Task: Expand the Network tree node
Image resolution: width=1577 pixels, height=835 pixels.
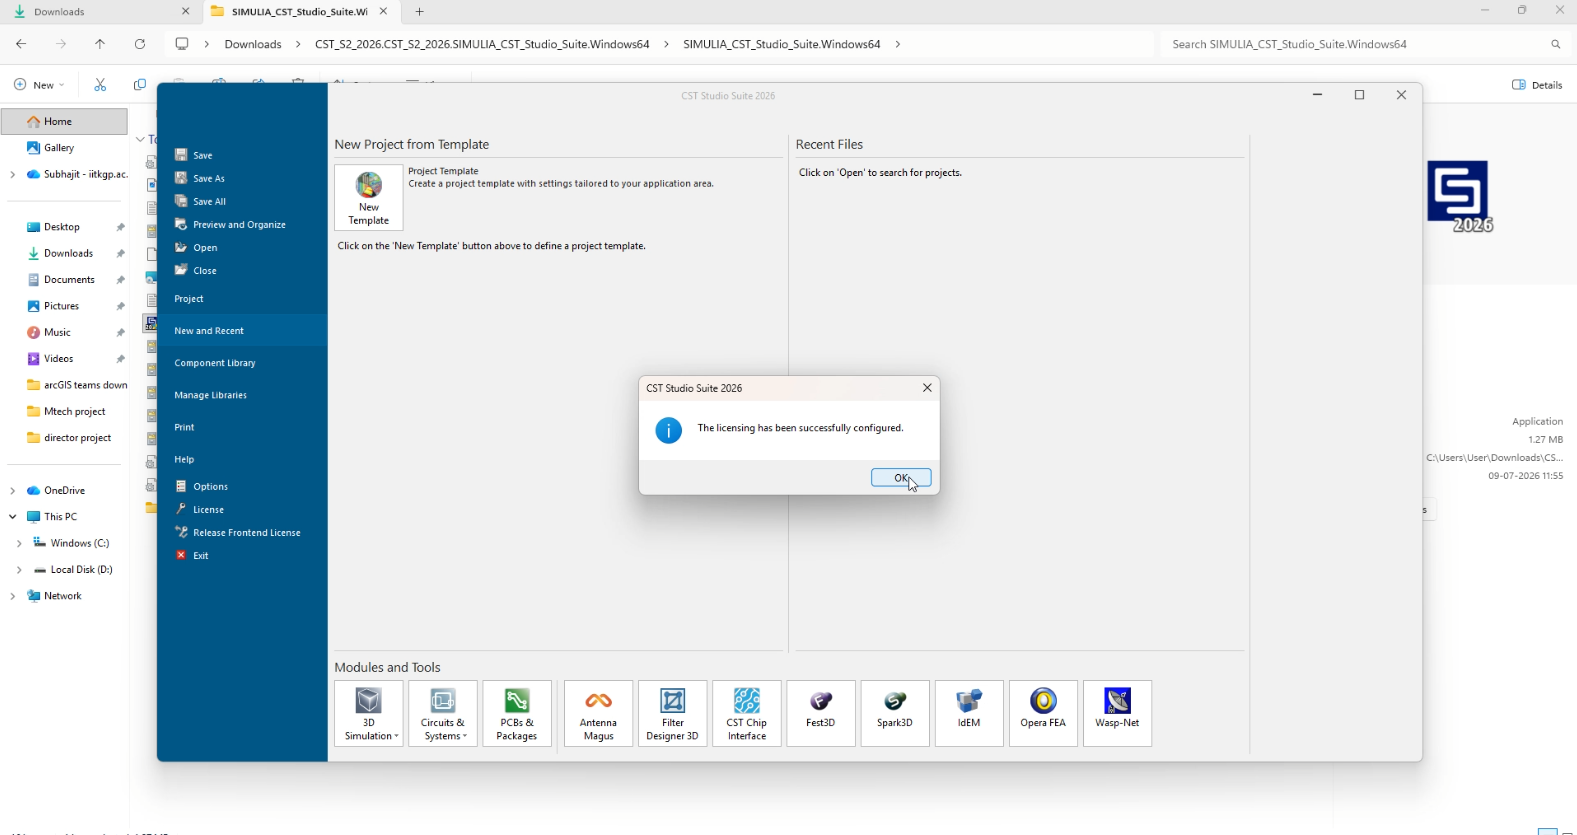Action: point(13,596)
